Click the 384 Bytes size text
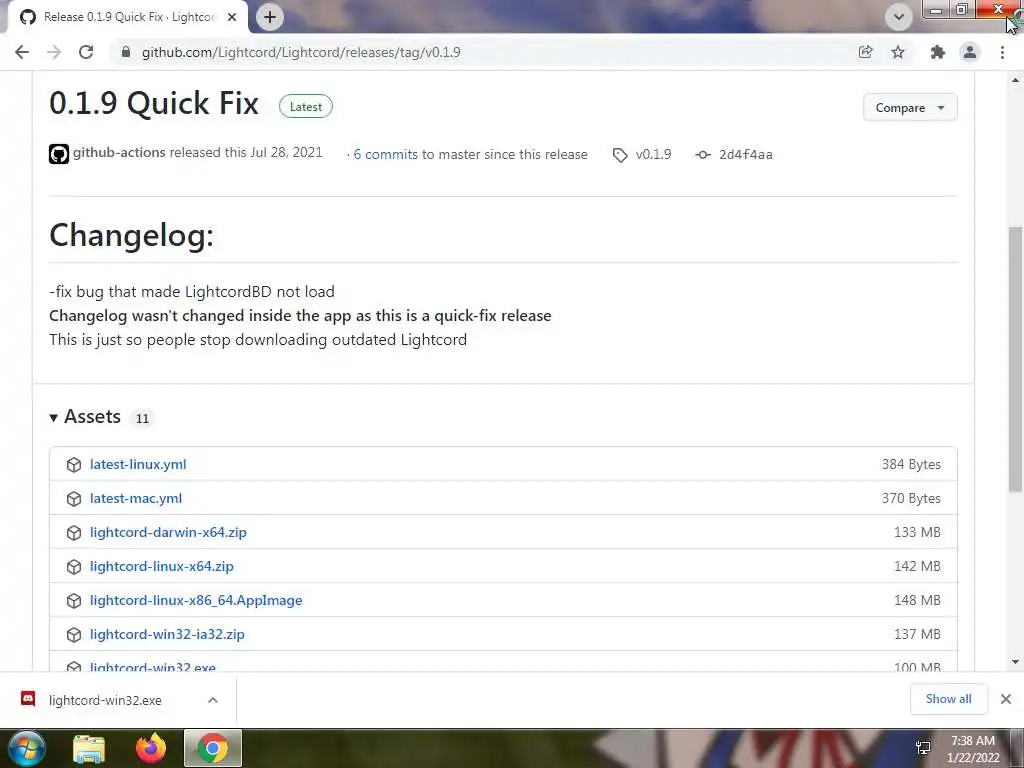1024x768 pixels. [911, 464]
